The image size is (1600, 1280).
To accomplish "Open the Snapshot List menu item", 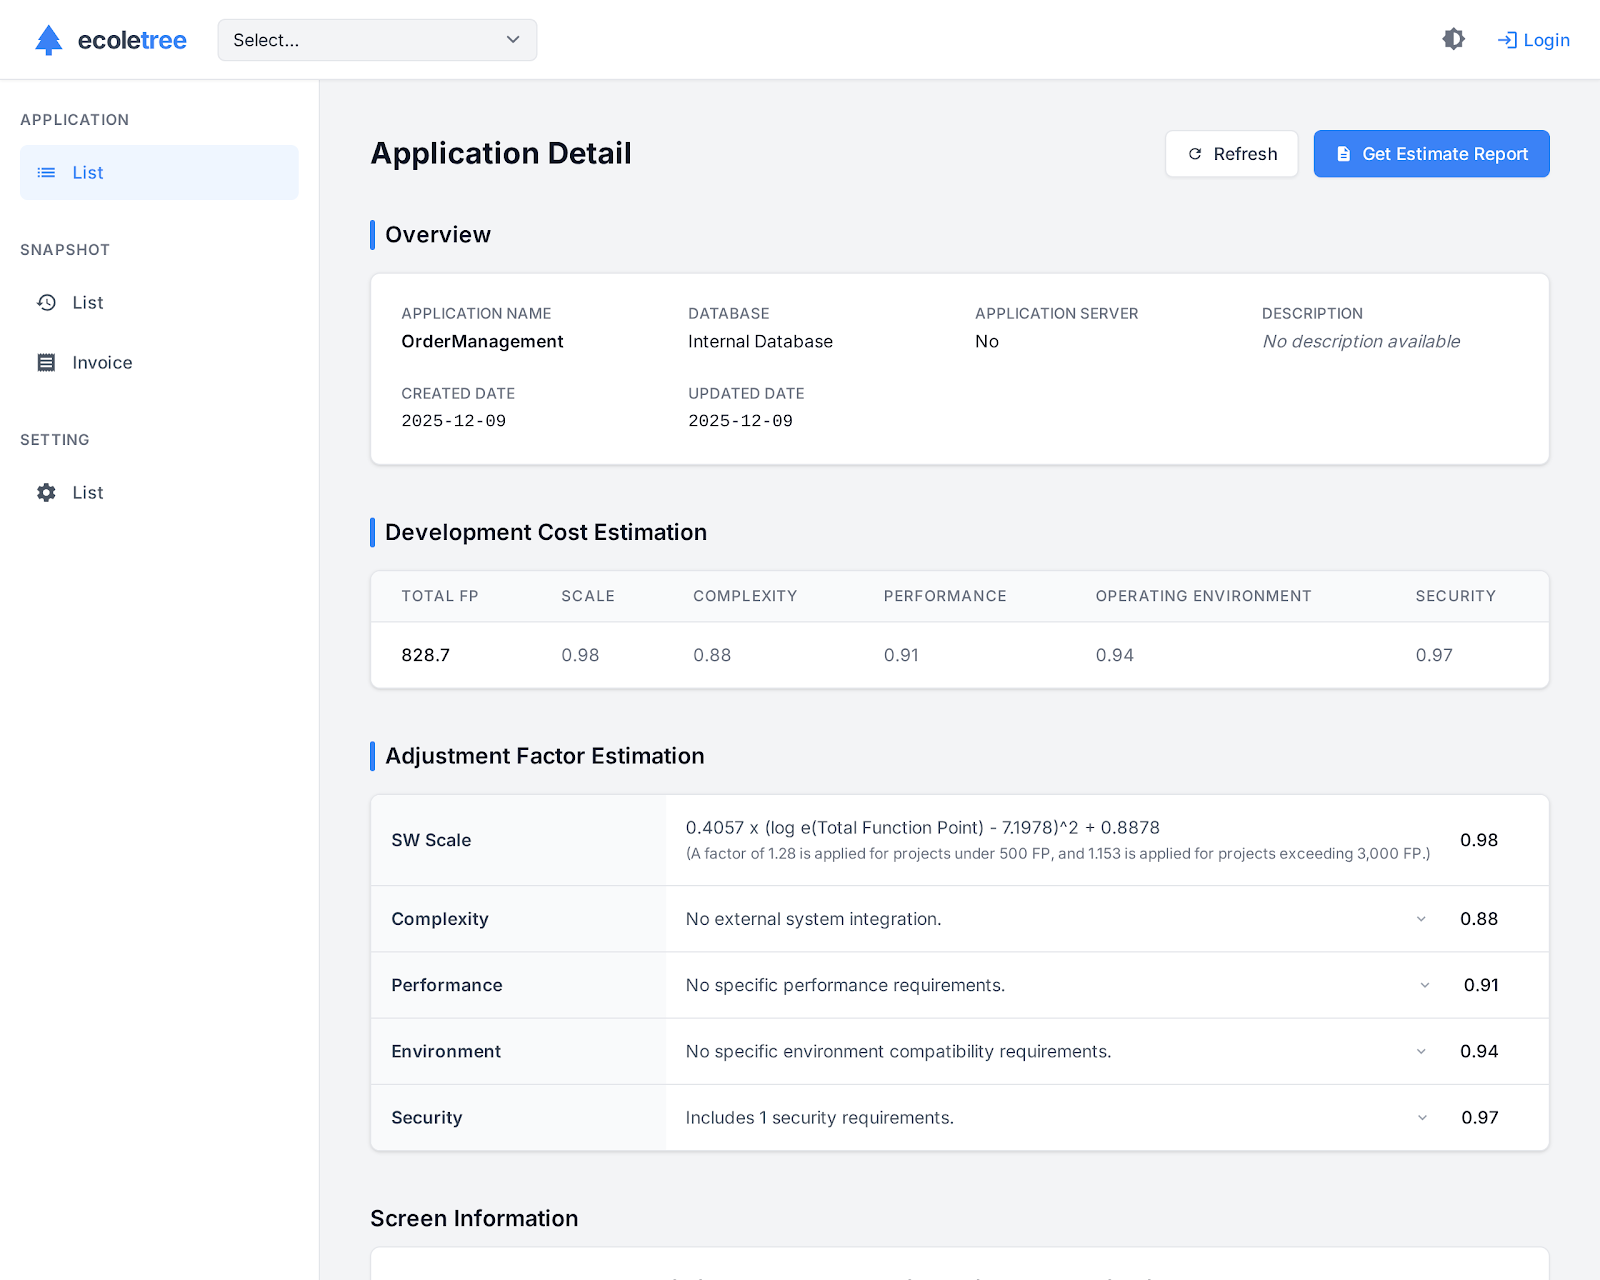I will click(x=159, y=303).
